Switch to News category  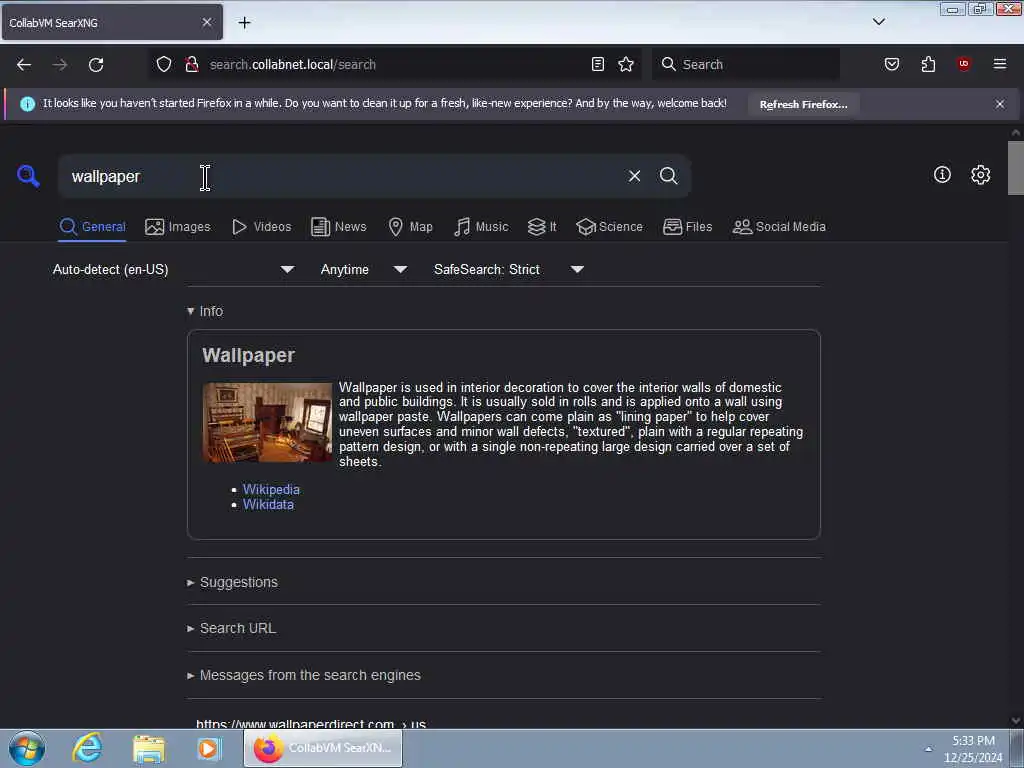point(339,227)
